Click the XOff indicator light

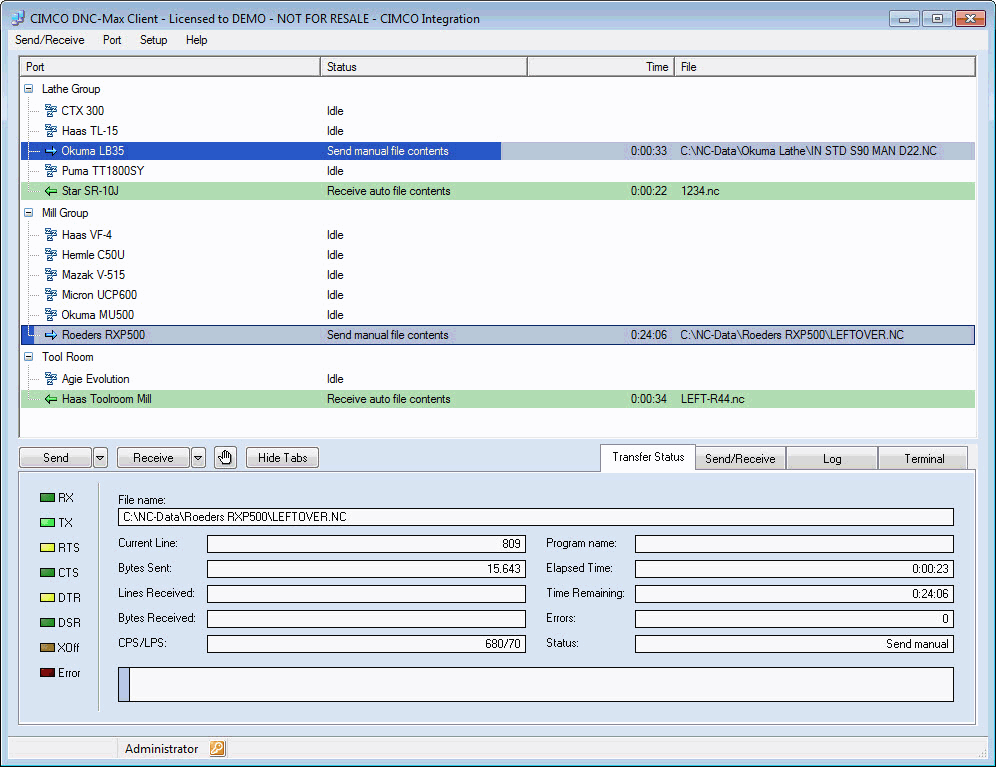(48, 648)
